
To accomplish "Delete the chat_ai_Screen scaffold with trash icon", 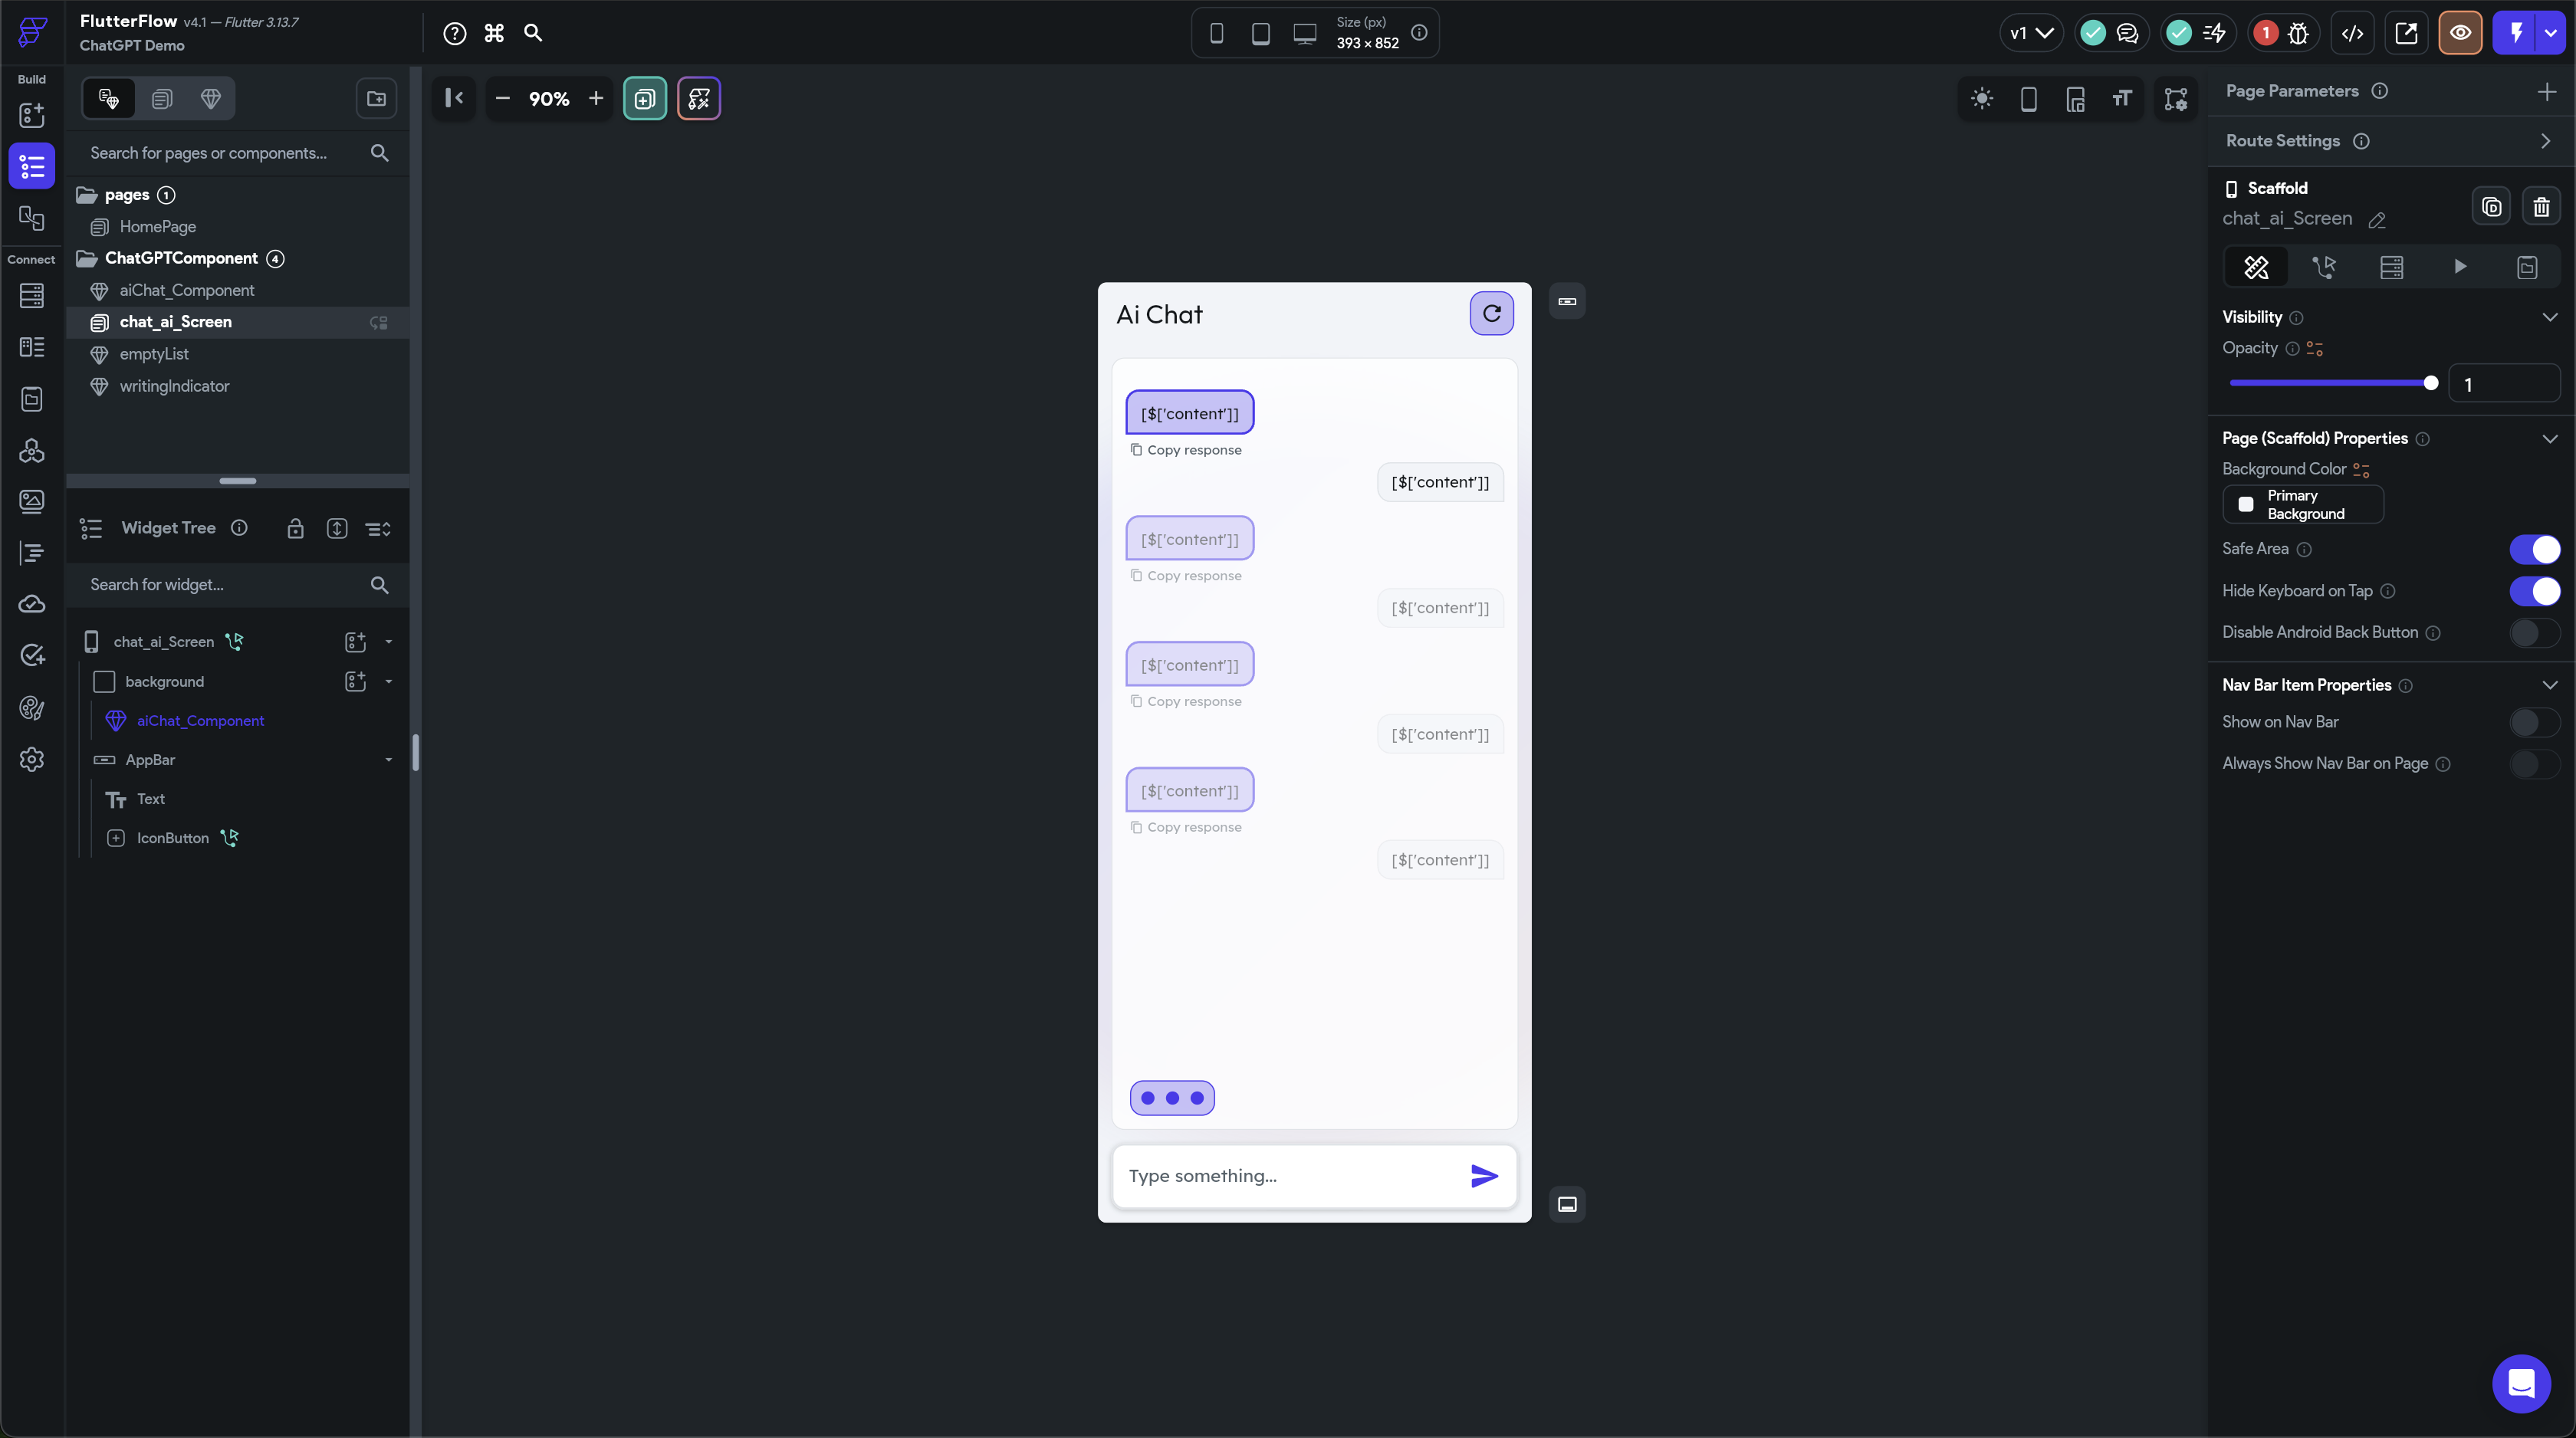I will [x=2541, y=207].
